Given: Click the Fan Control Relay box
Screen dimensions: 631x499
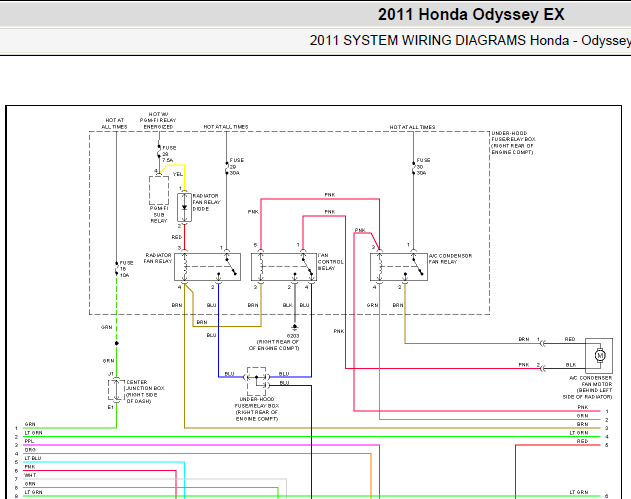Looking at the screenshot, I should (x=284, y=267).
